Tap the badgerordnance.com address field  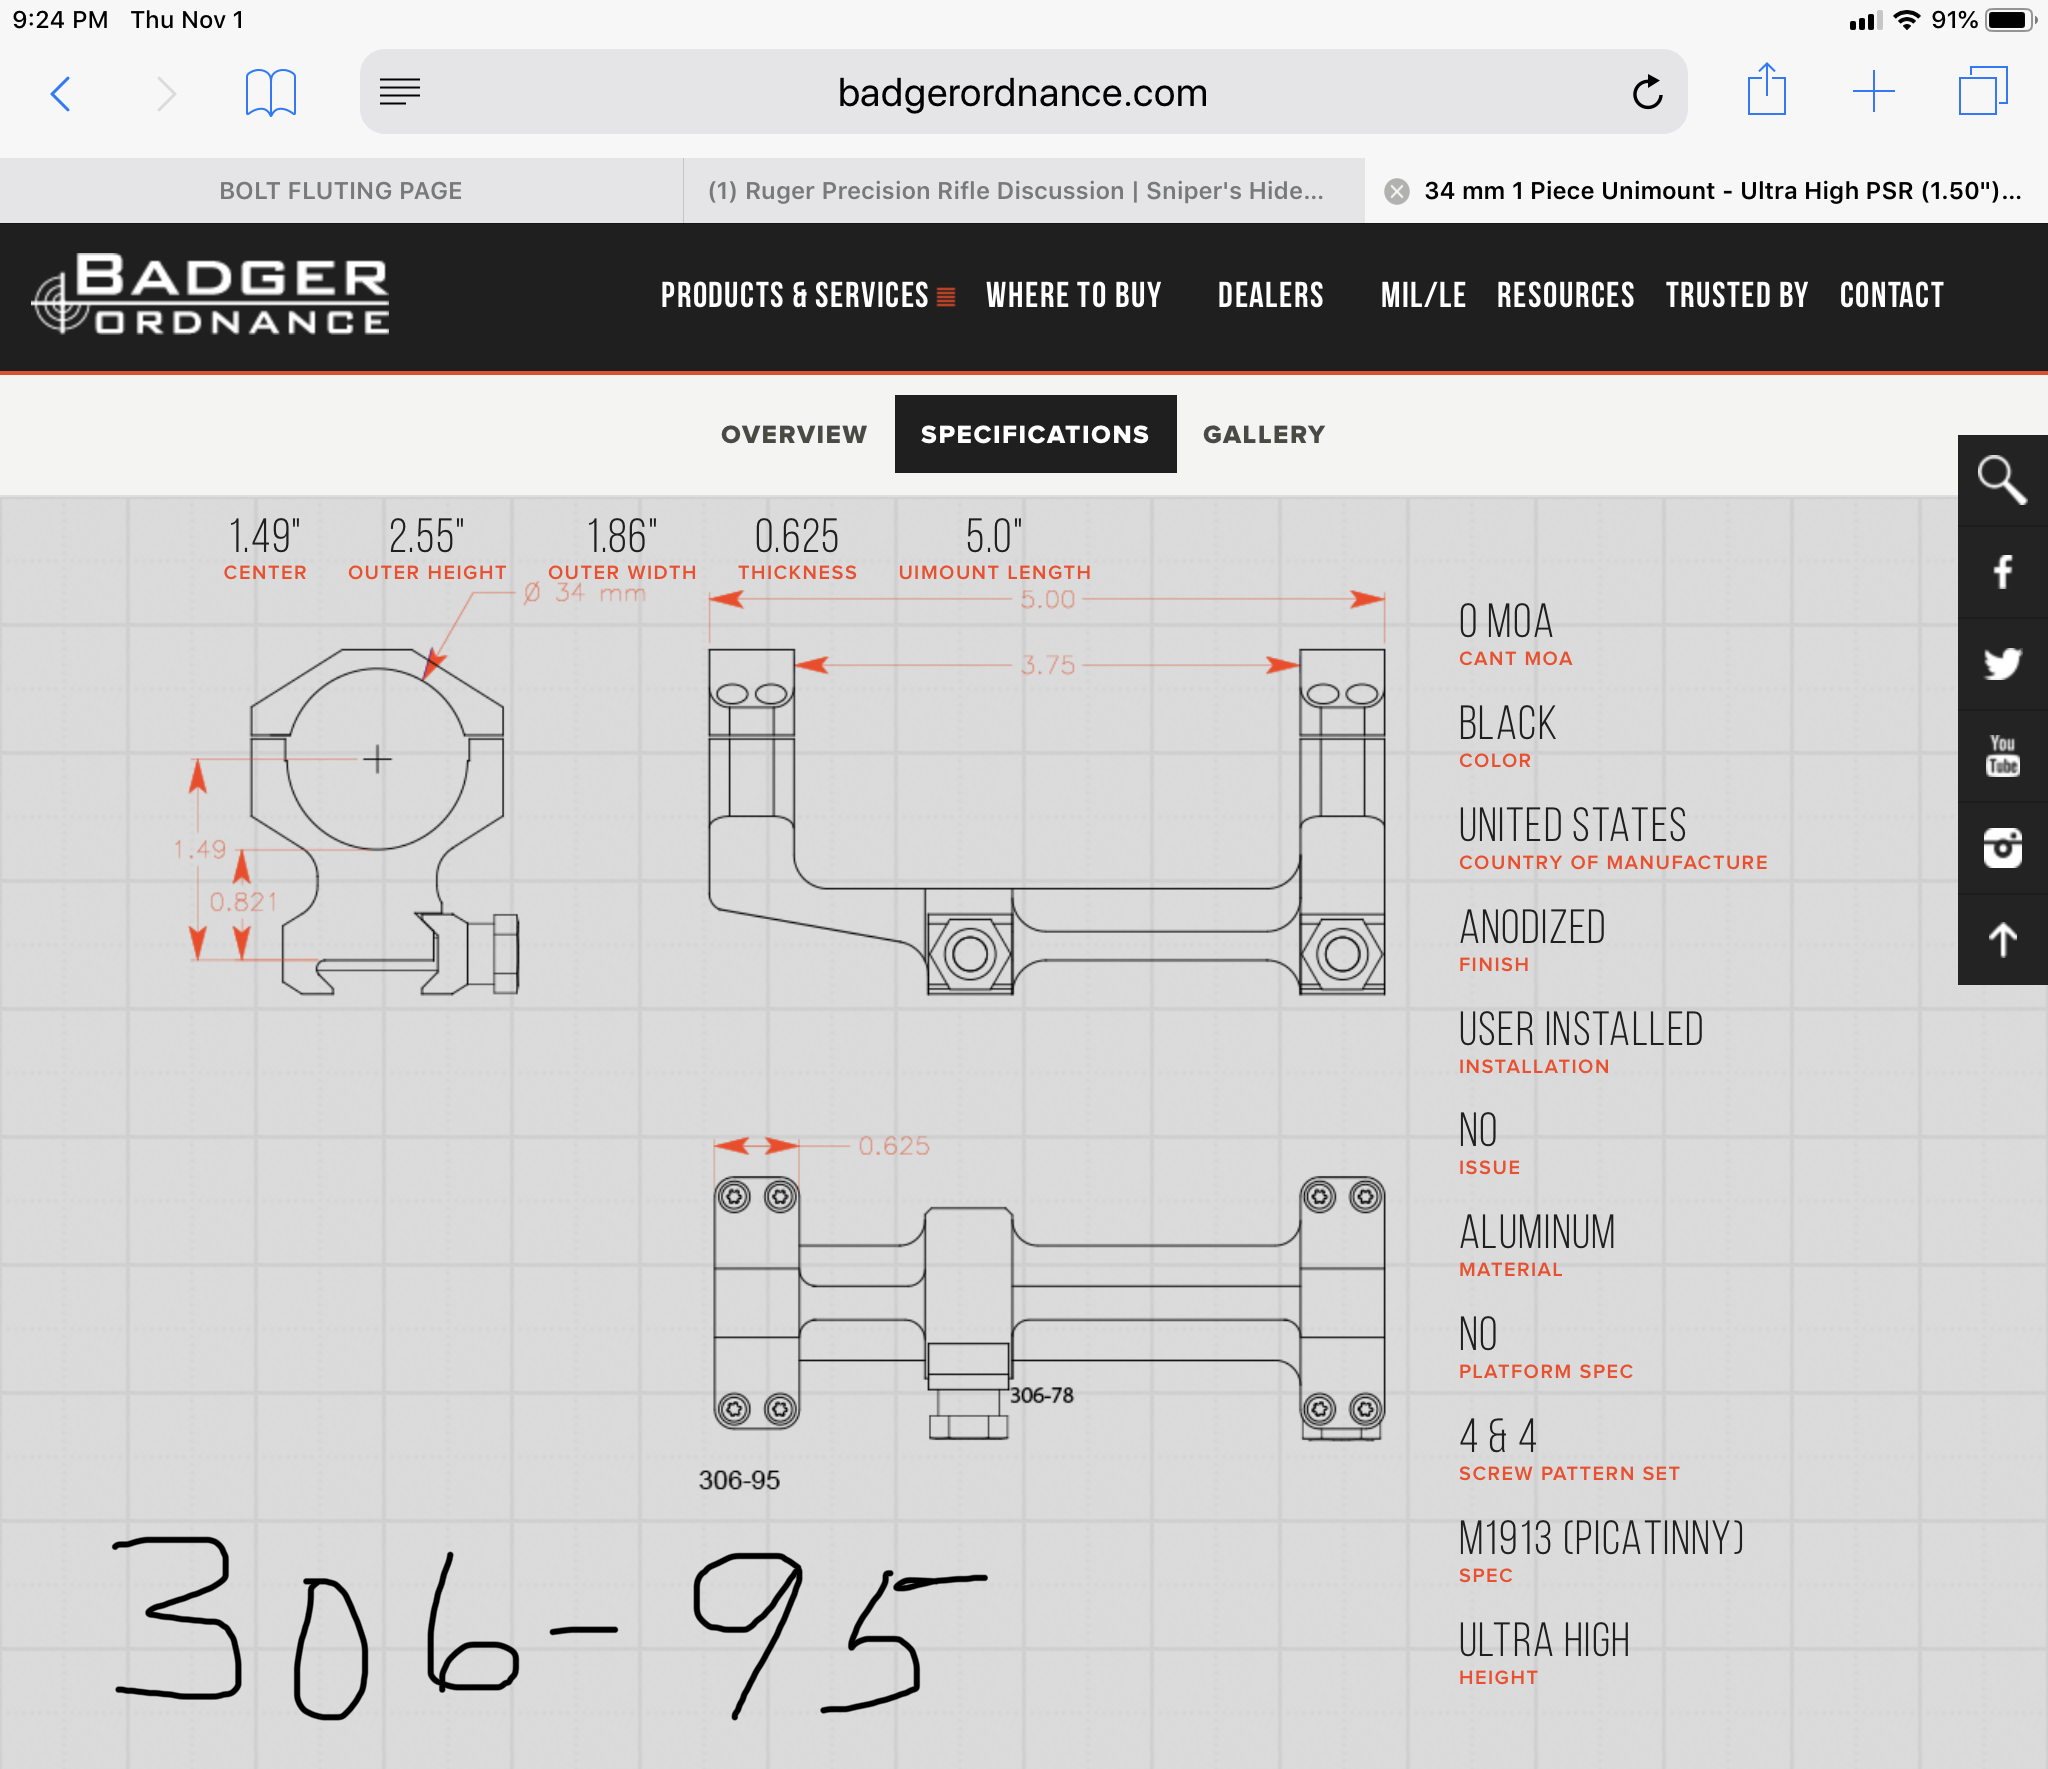click(x=1023, y=92)
